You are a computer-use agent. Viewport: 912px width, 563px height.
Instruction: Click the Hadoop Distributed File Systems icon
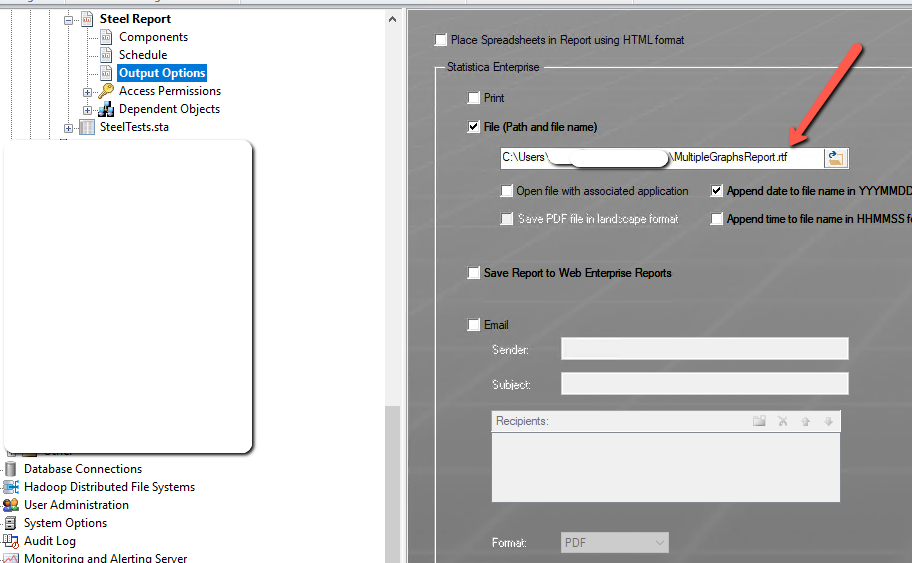point(11,487)
